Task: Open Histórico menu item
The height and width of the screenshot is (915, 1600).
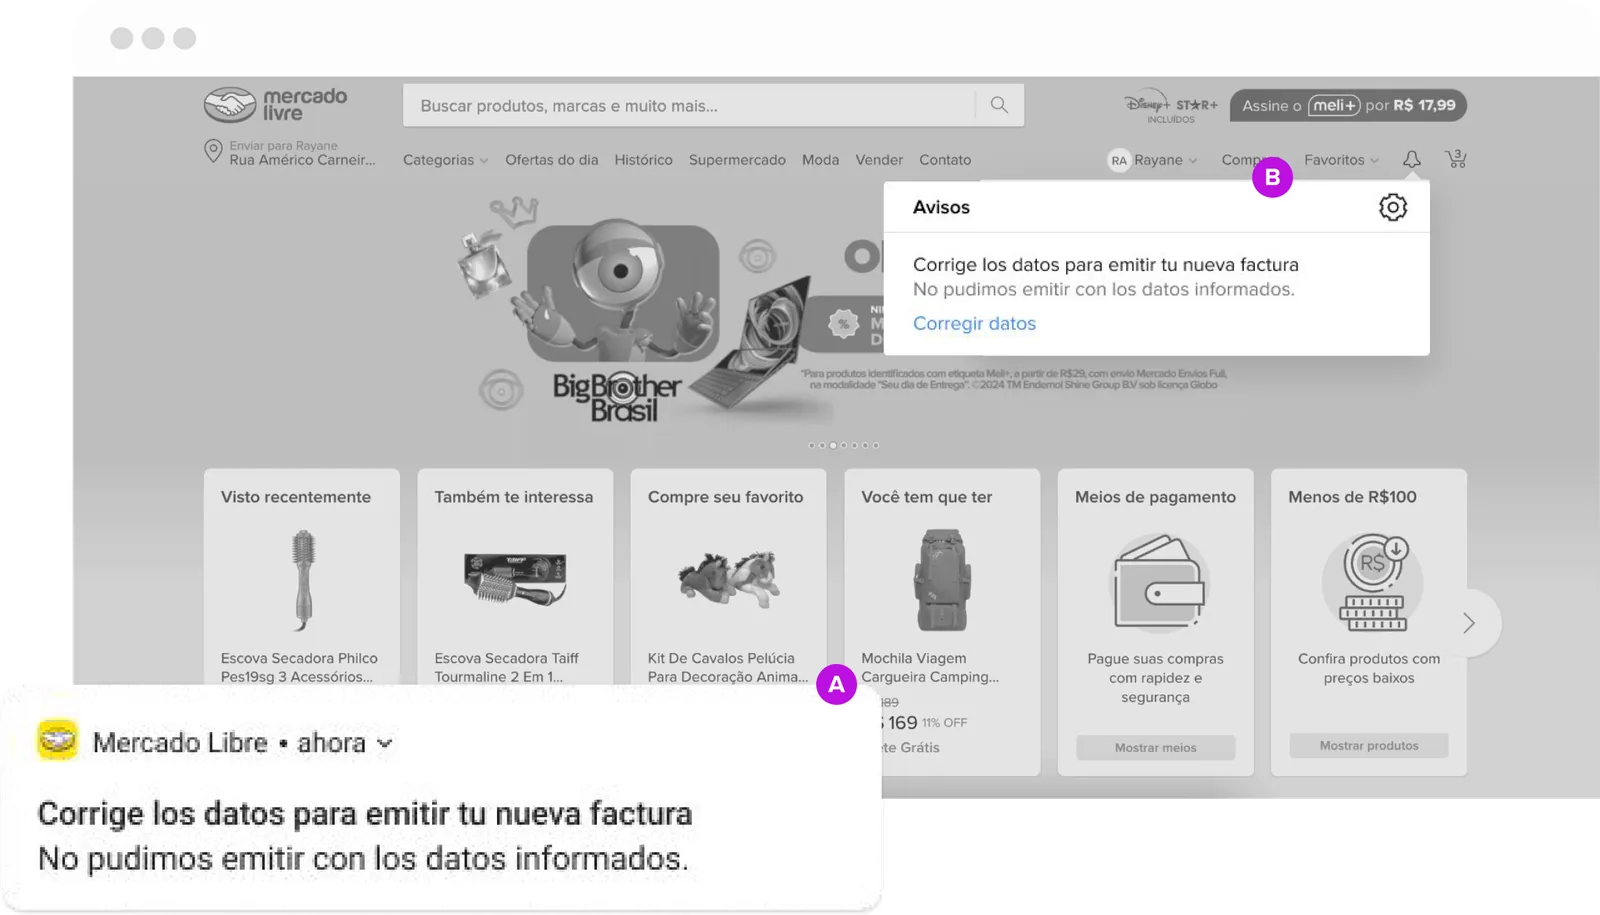Action: coord(643,160)
